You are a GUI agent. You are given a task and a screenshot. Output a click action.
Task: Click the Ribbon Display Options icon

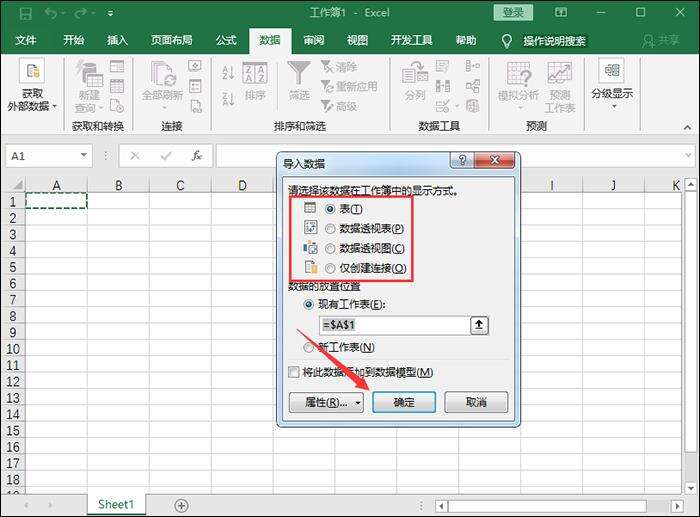point(561,13)
